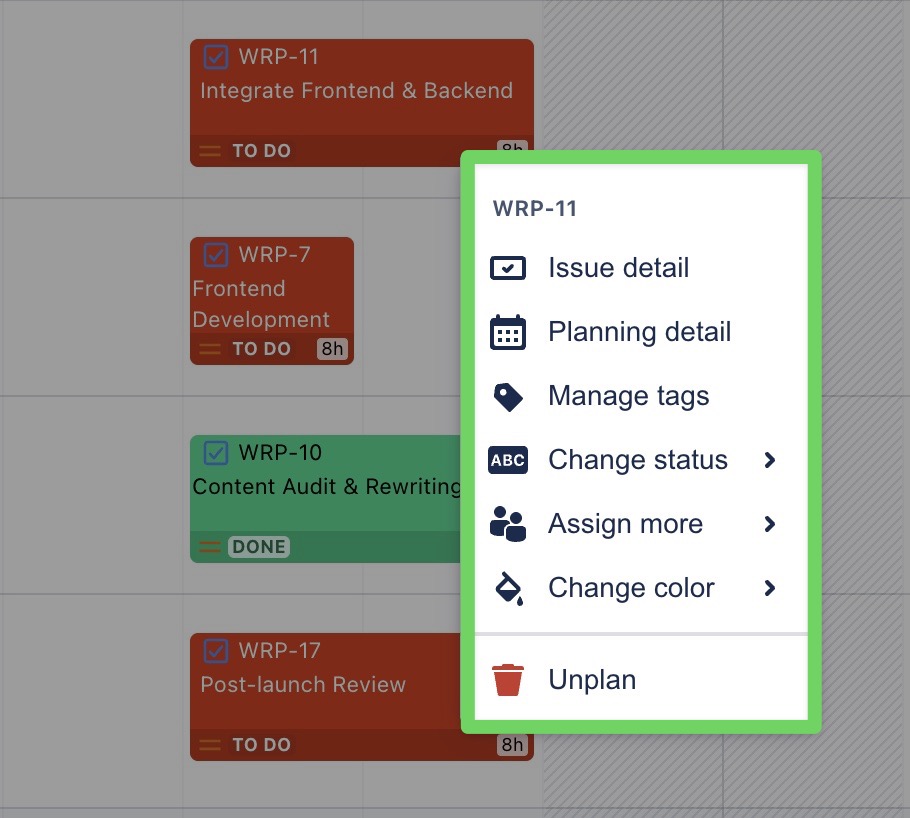Toggle the WRP-7 task checkbox
The width and height of the screenshot is (910, 818).
click(216, 255)
